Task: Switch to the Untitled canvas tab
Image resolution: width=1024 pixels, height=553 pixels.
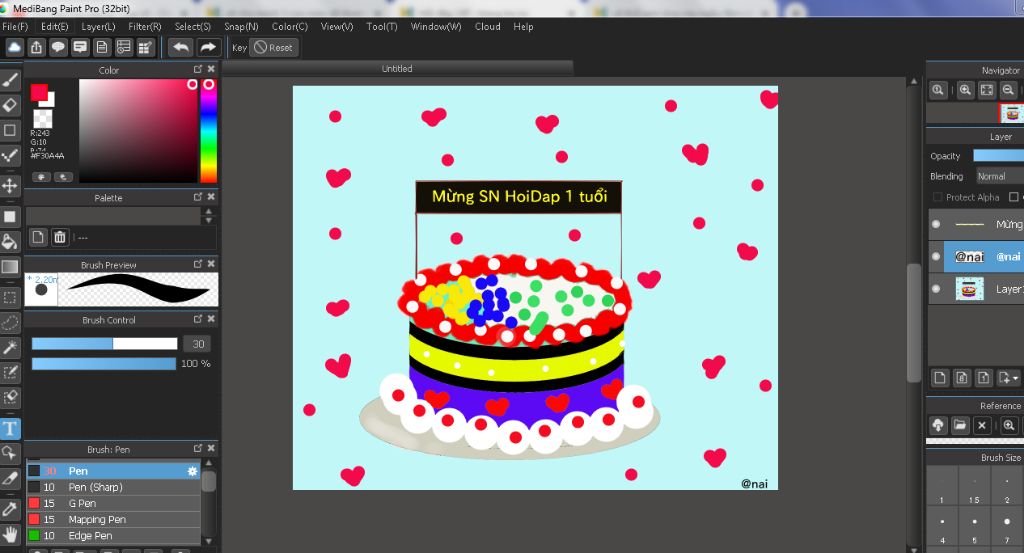Action: pyautogui.click(x=397, y=69)
